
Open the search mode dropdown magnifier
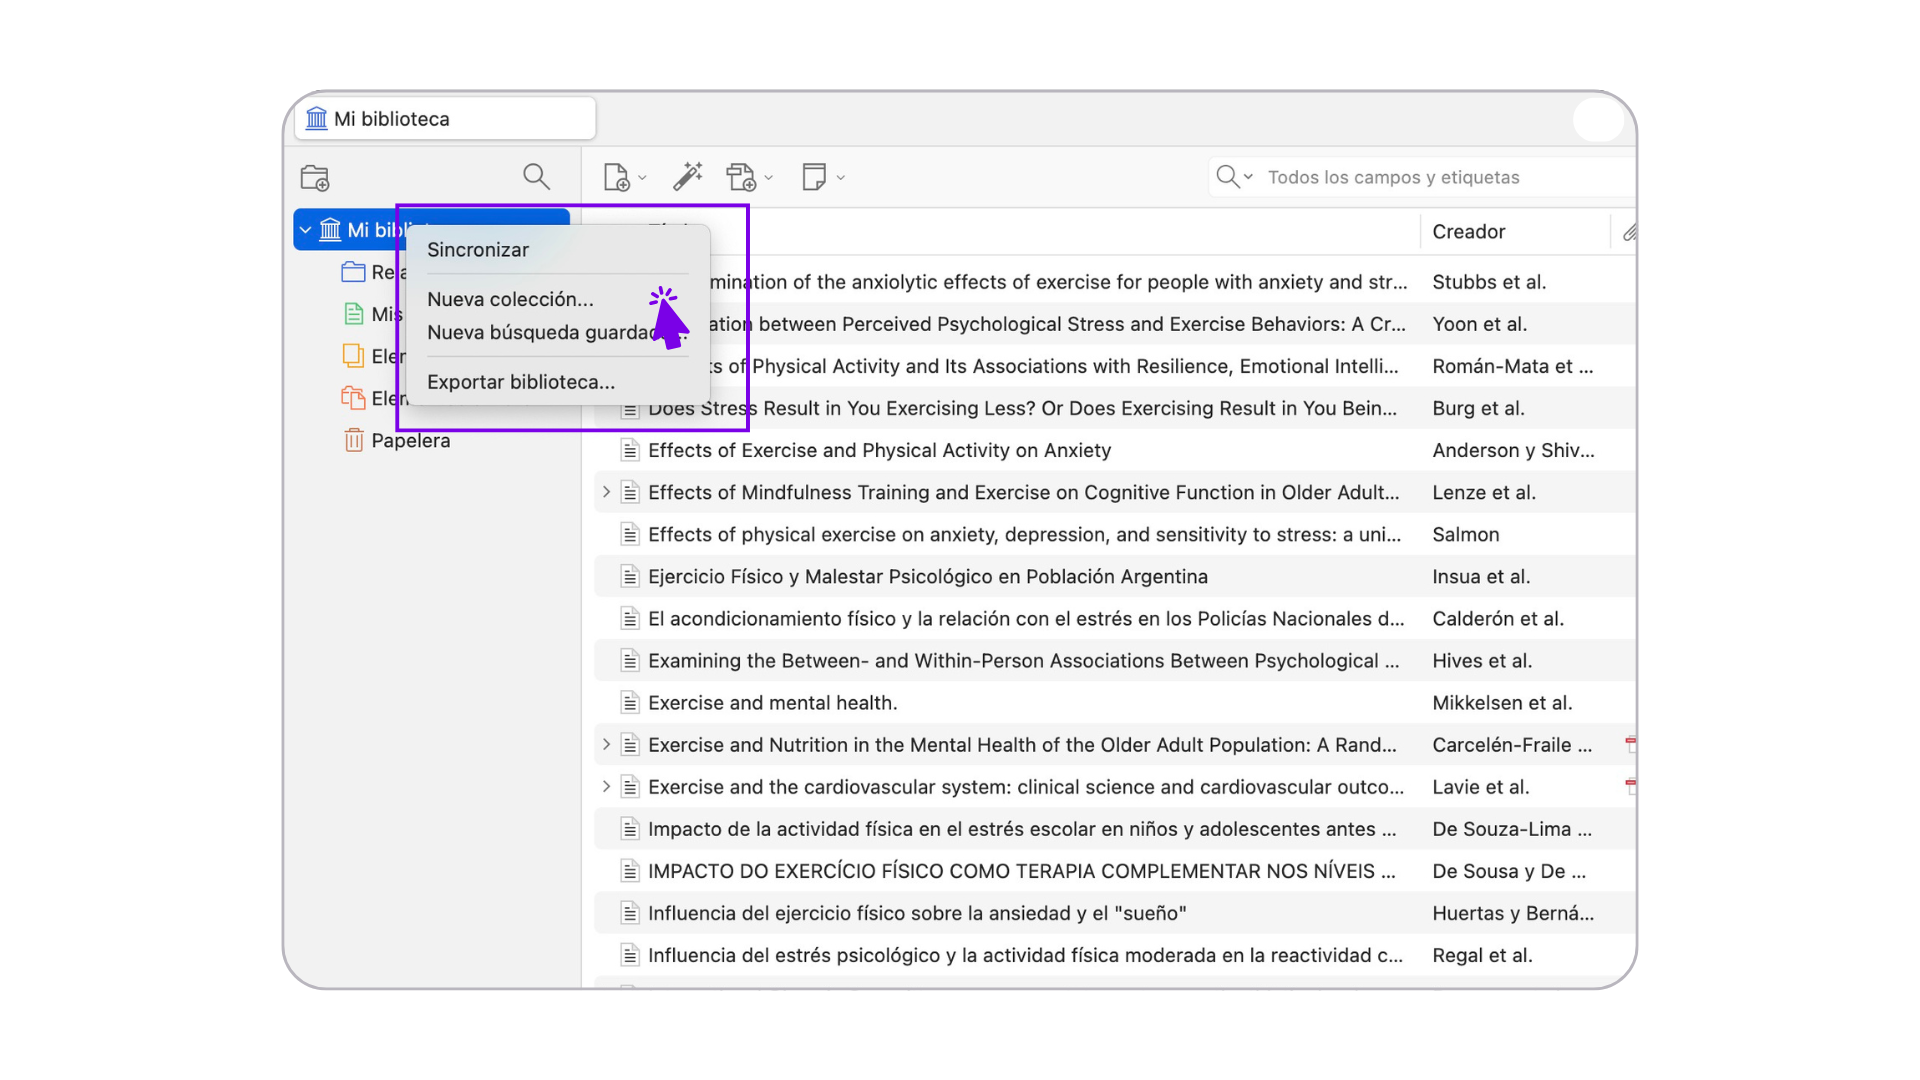tap(1233, 177)
